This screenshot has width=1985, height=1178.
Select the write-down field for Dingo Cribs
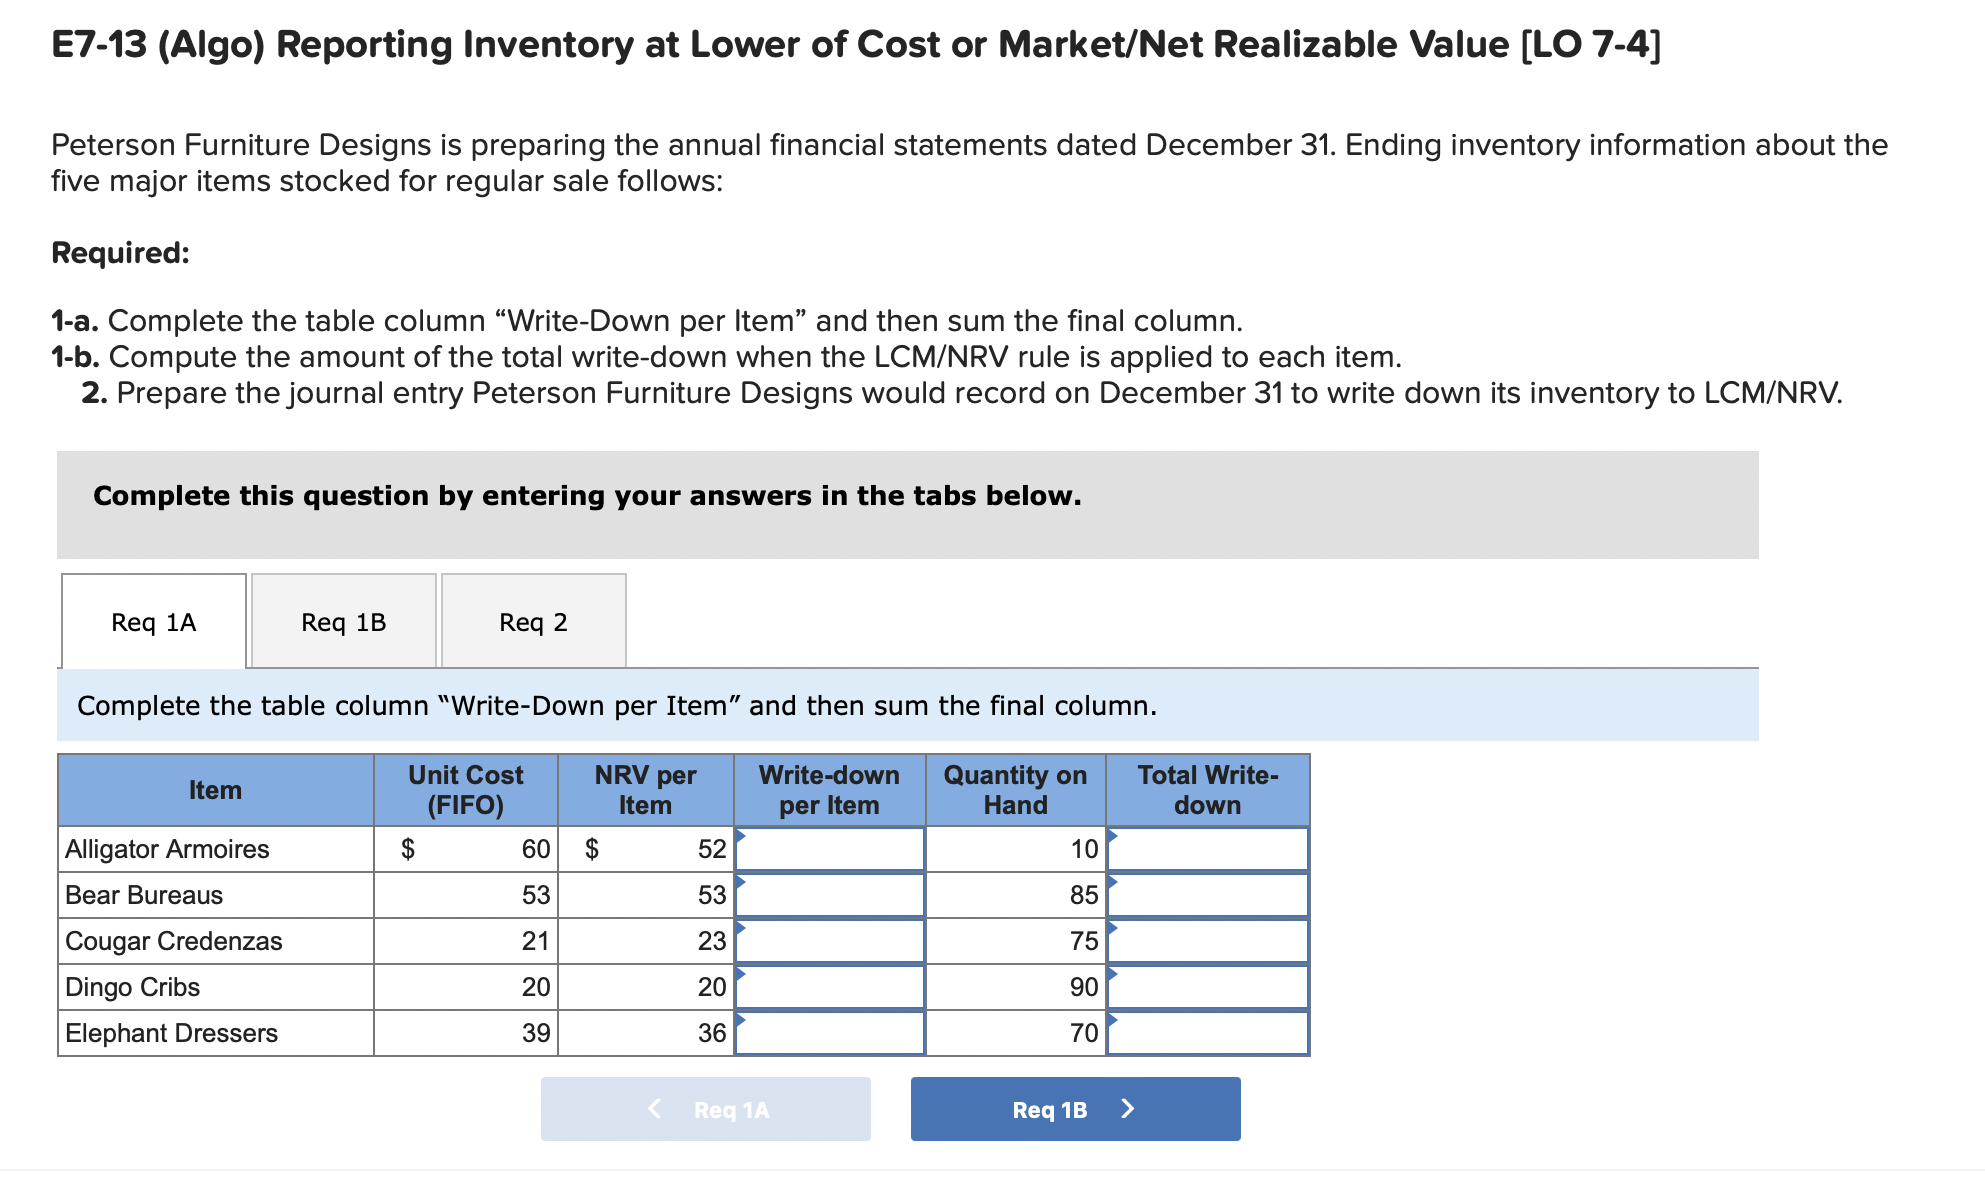[829, 987]
